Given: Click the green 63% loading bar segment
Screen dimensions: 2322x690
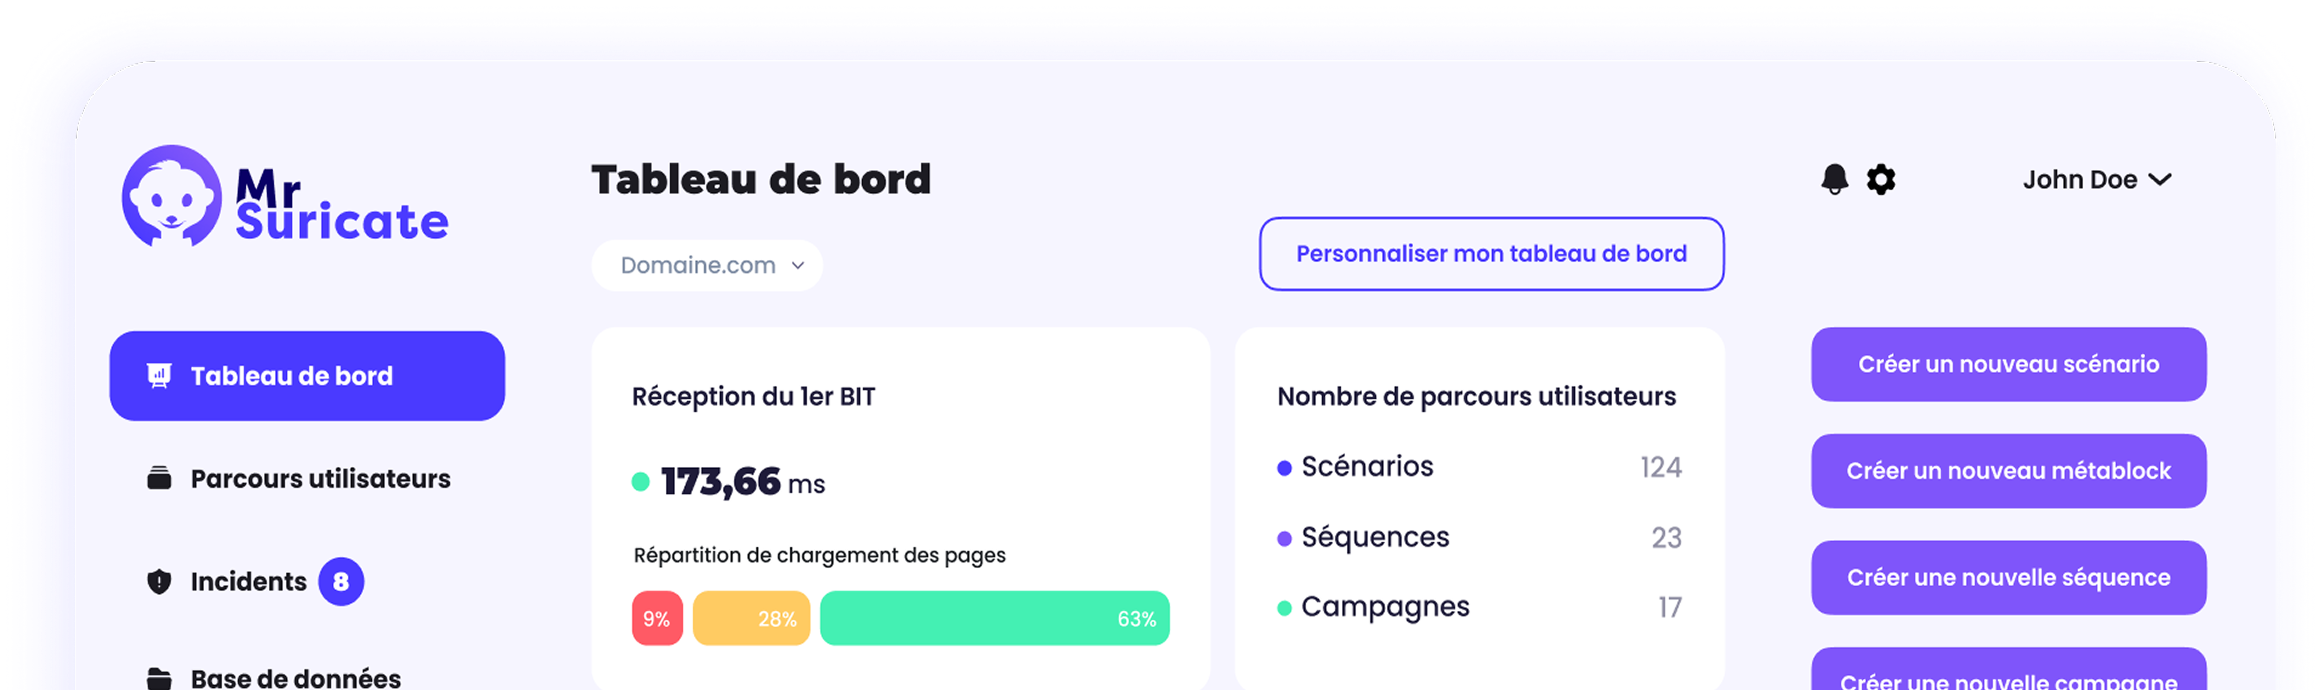Looking at the screenshot, I should tap(994, 618).
